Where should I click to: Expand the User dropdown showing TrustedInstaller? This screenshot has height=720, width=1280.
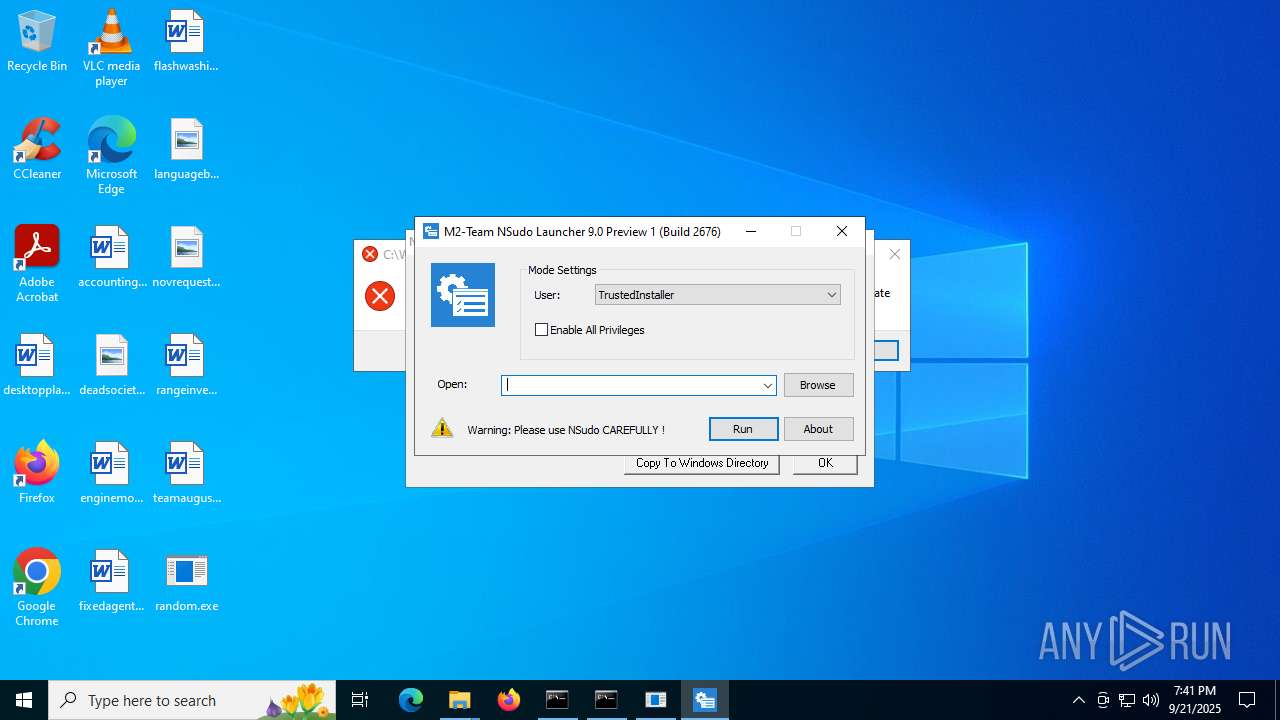[x=831, y=295]
